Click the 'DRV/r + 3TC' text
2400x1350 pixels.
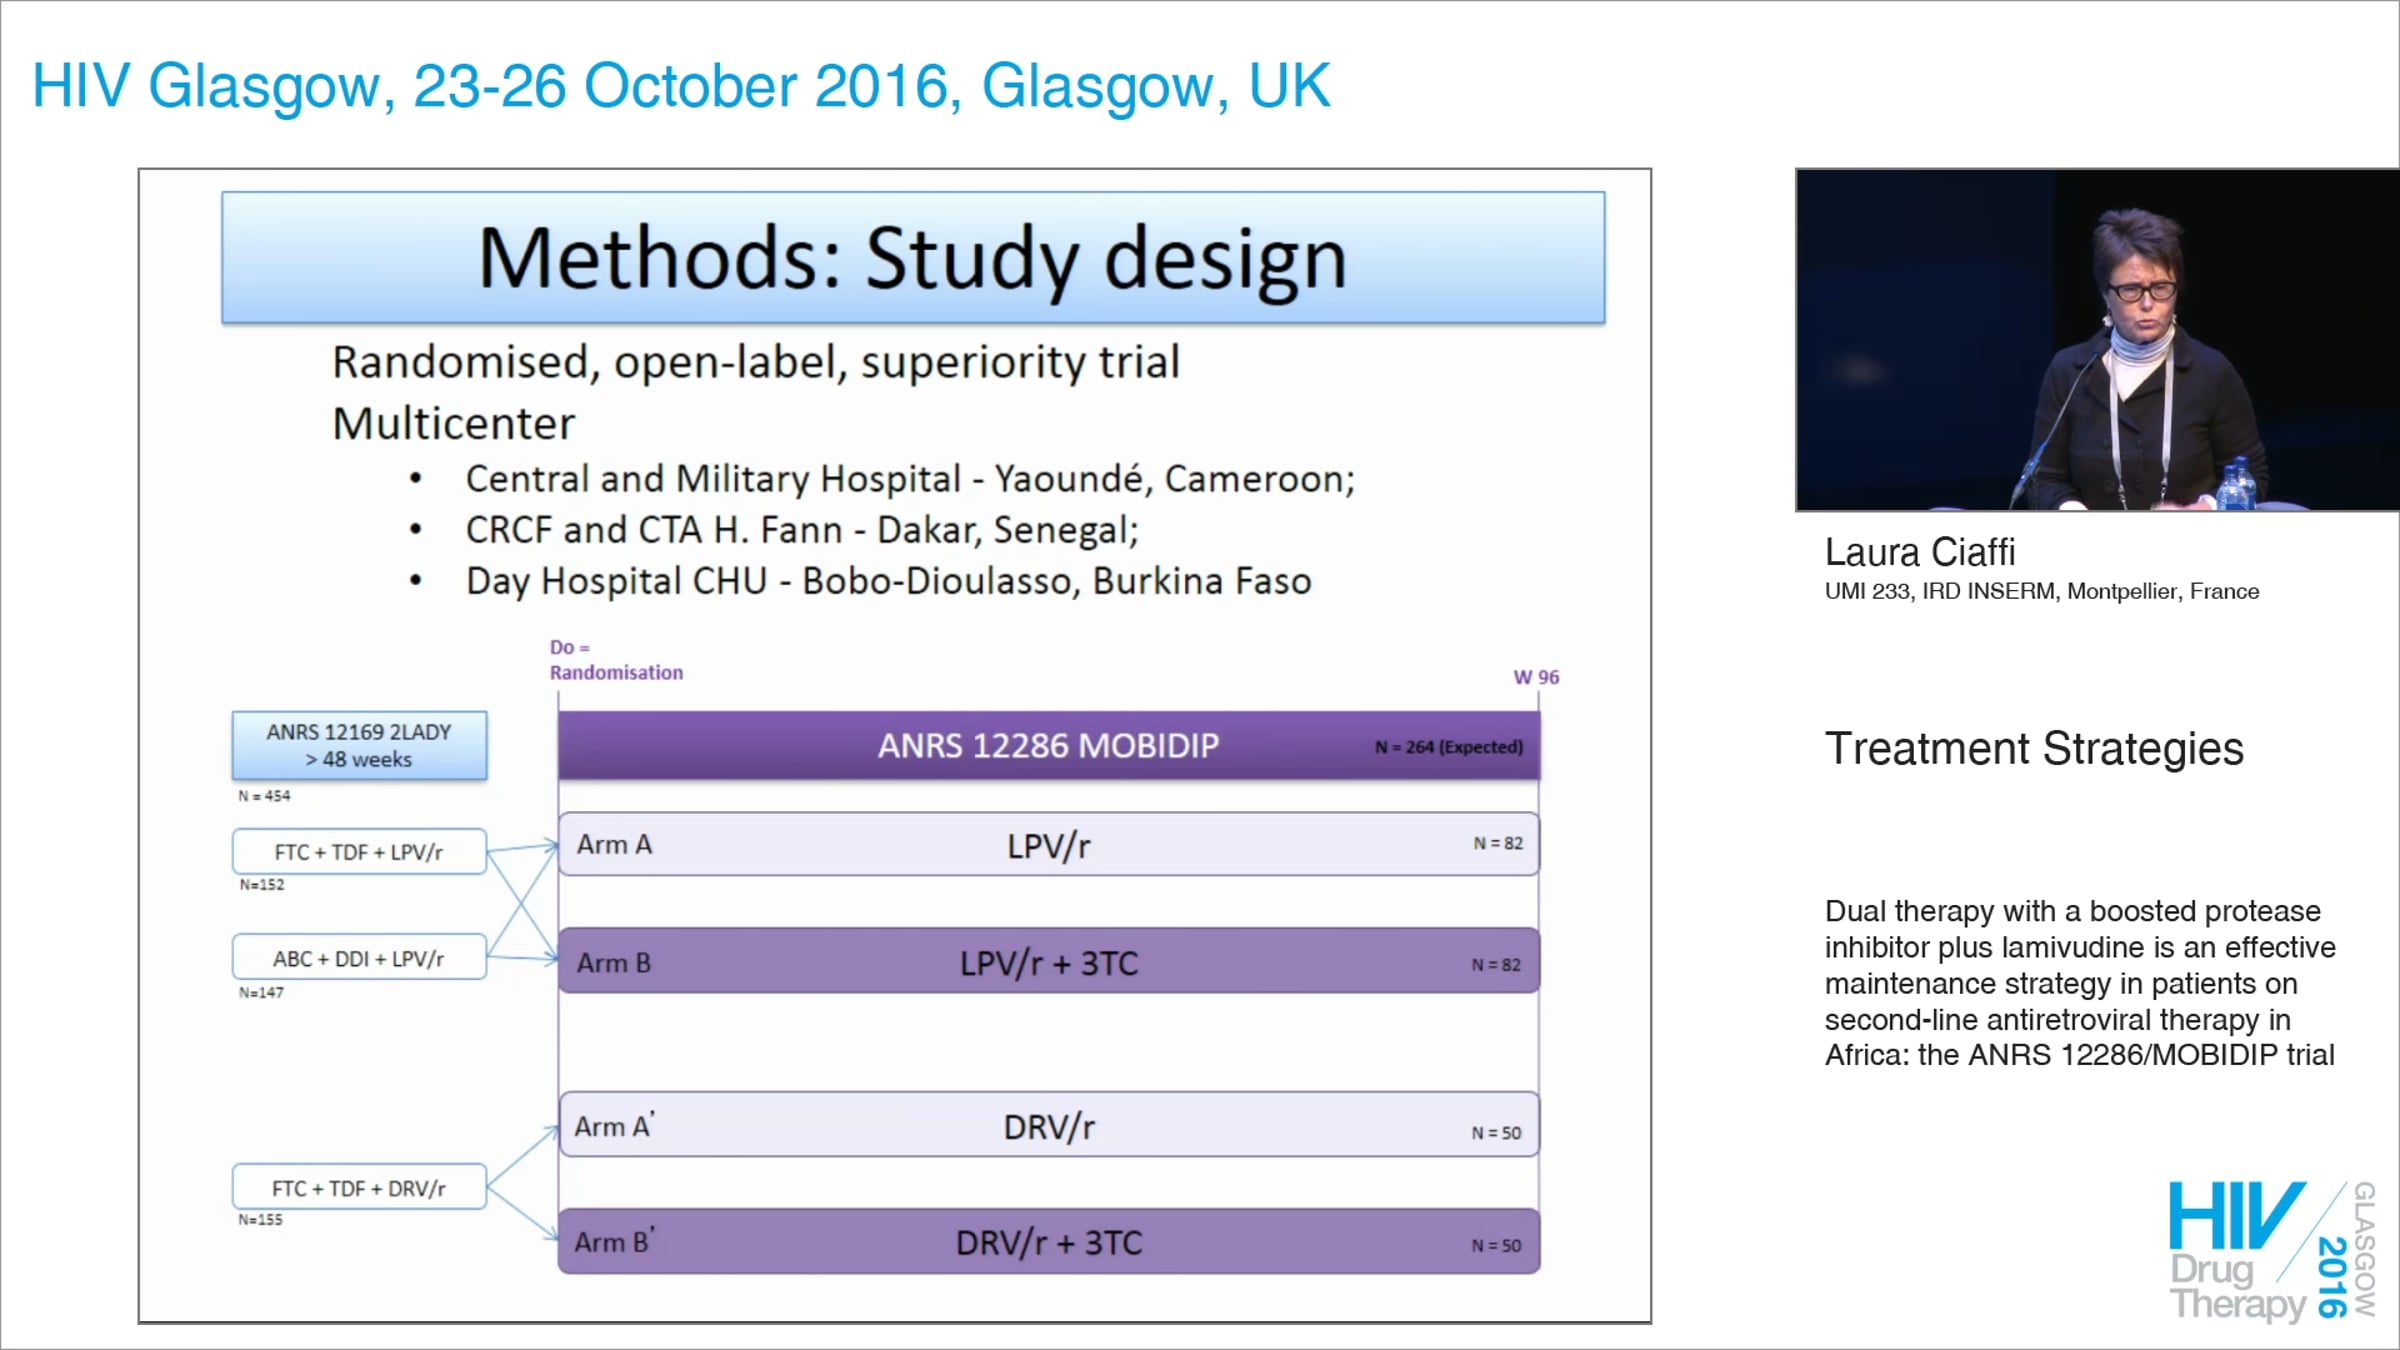[x=1049, y=1243]
